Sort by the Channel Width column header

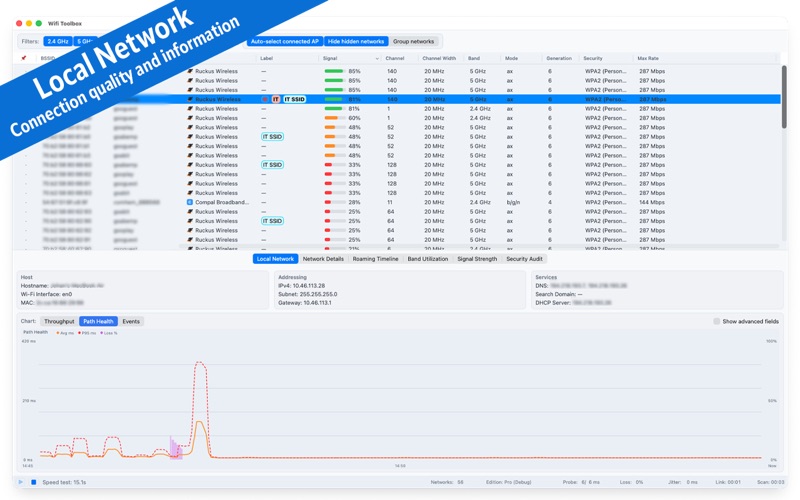439,59
